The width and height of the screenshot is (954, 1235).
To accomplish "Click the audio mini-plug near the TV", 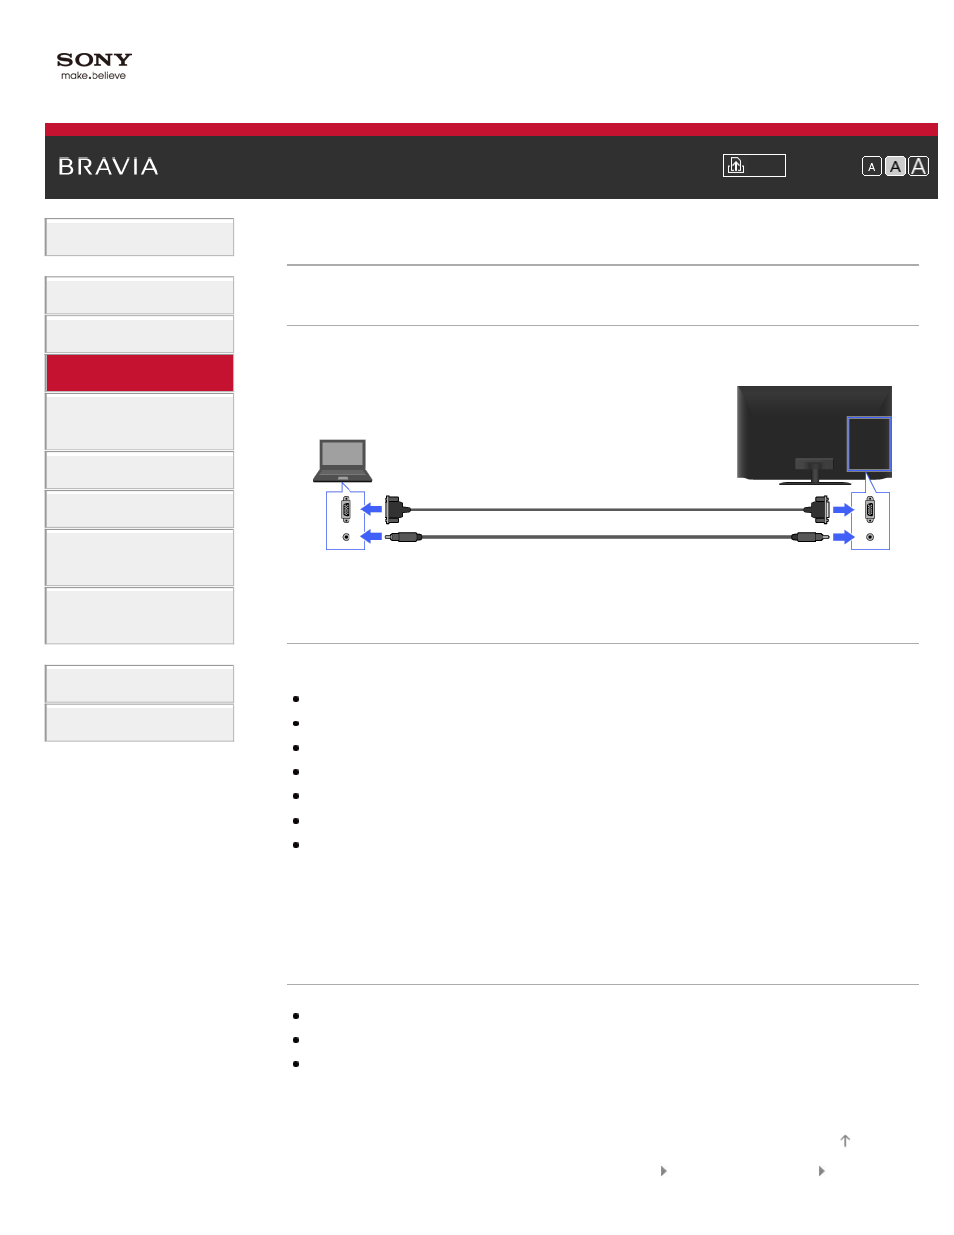I will [810, 537].
